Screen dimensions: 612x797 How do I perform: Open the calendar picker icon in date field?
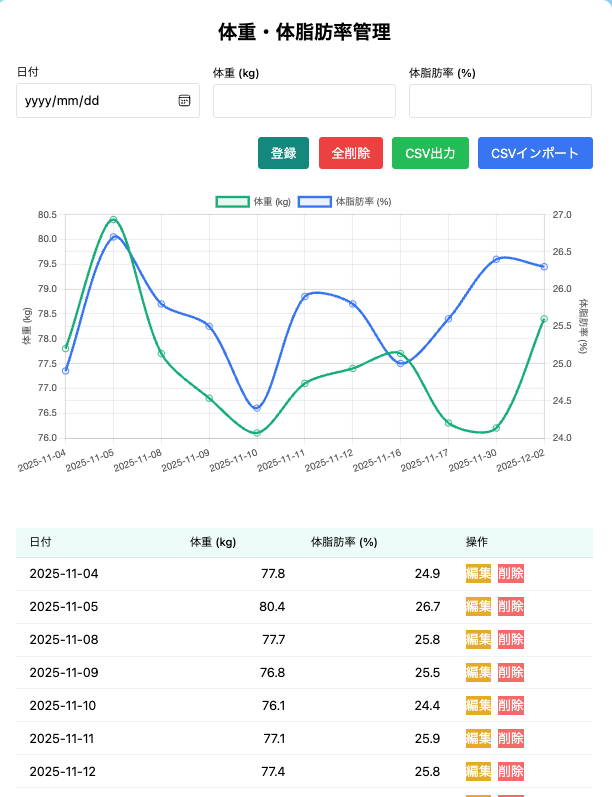(x=184, y=100)
